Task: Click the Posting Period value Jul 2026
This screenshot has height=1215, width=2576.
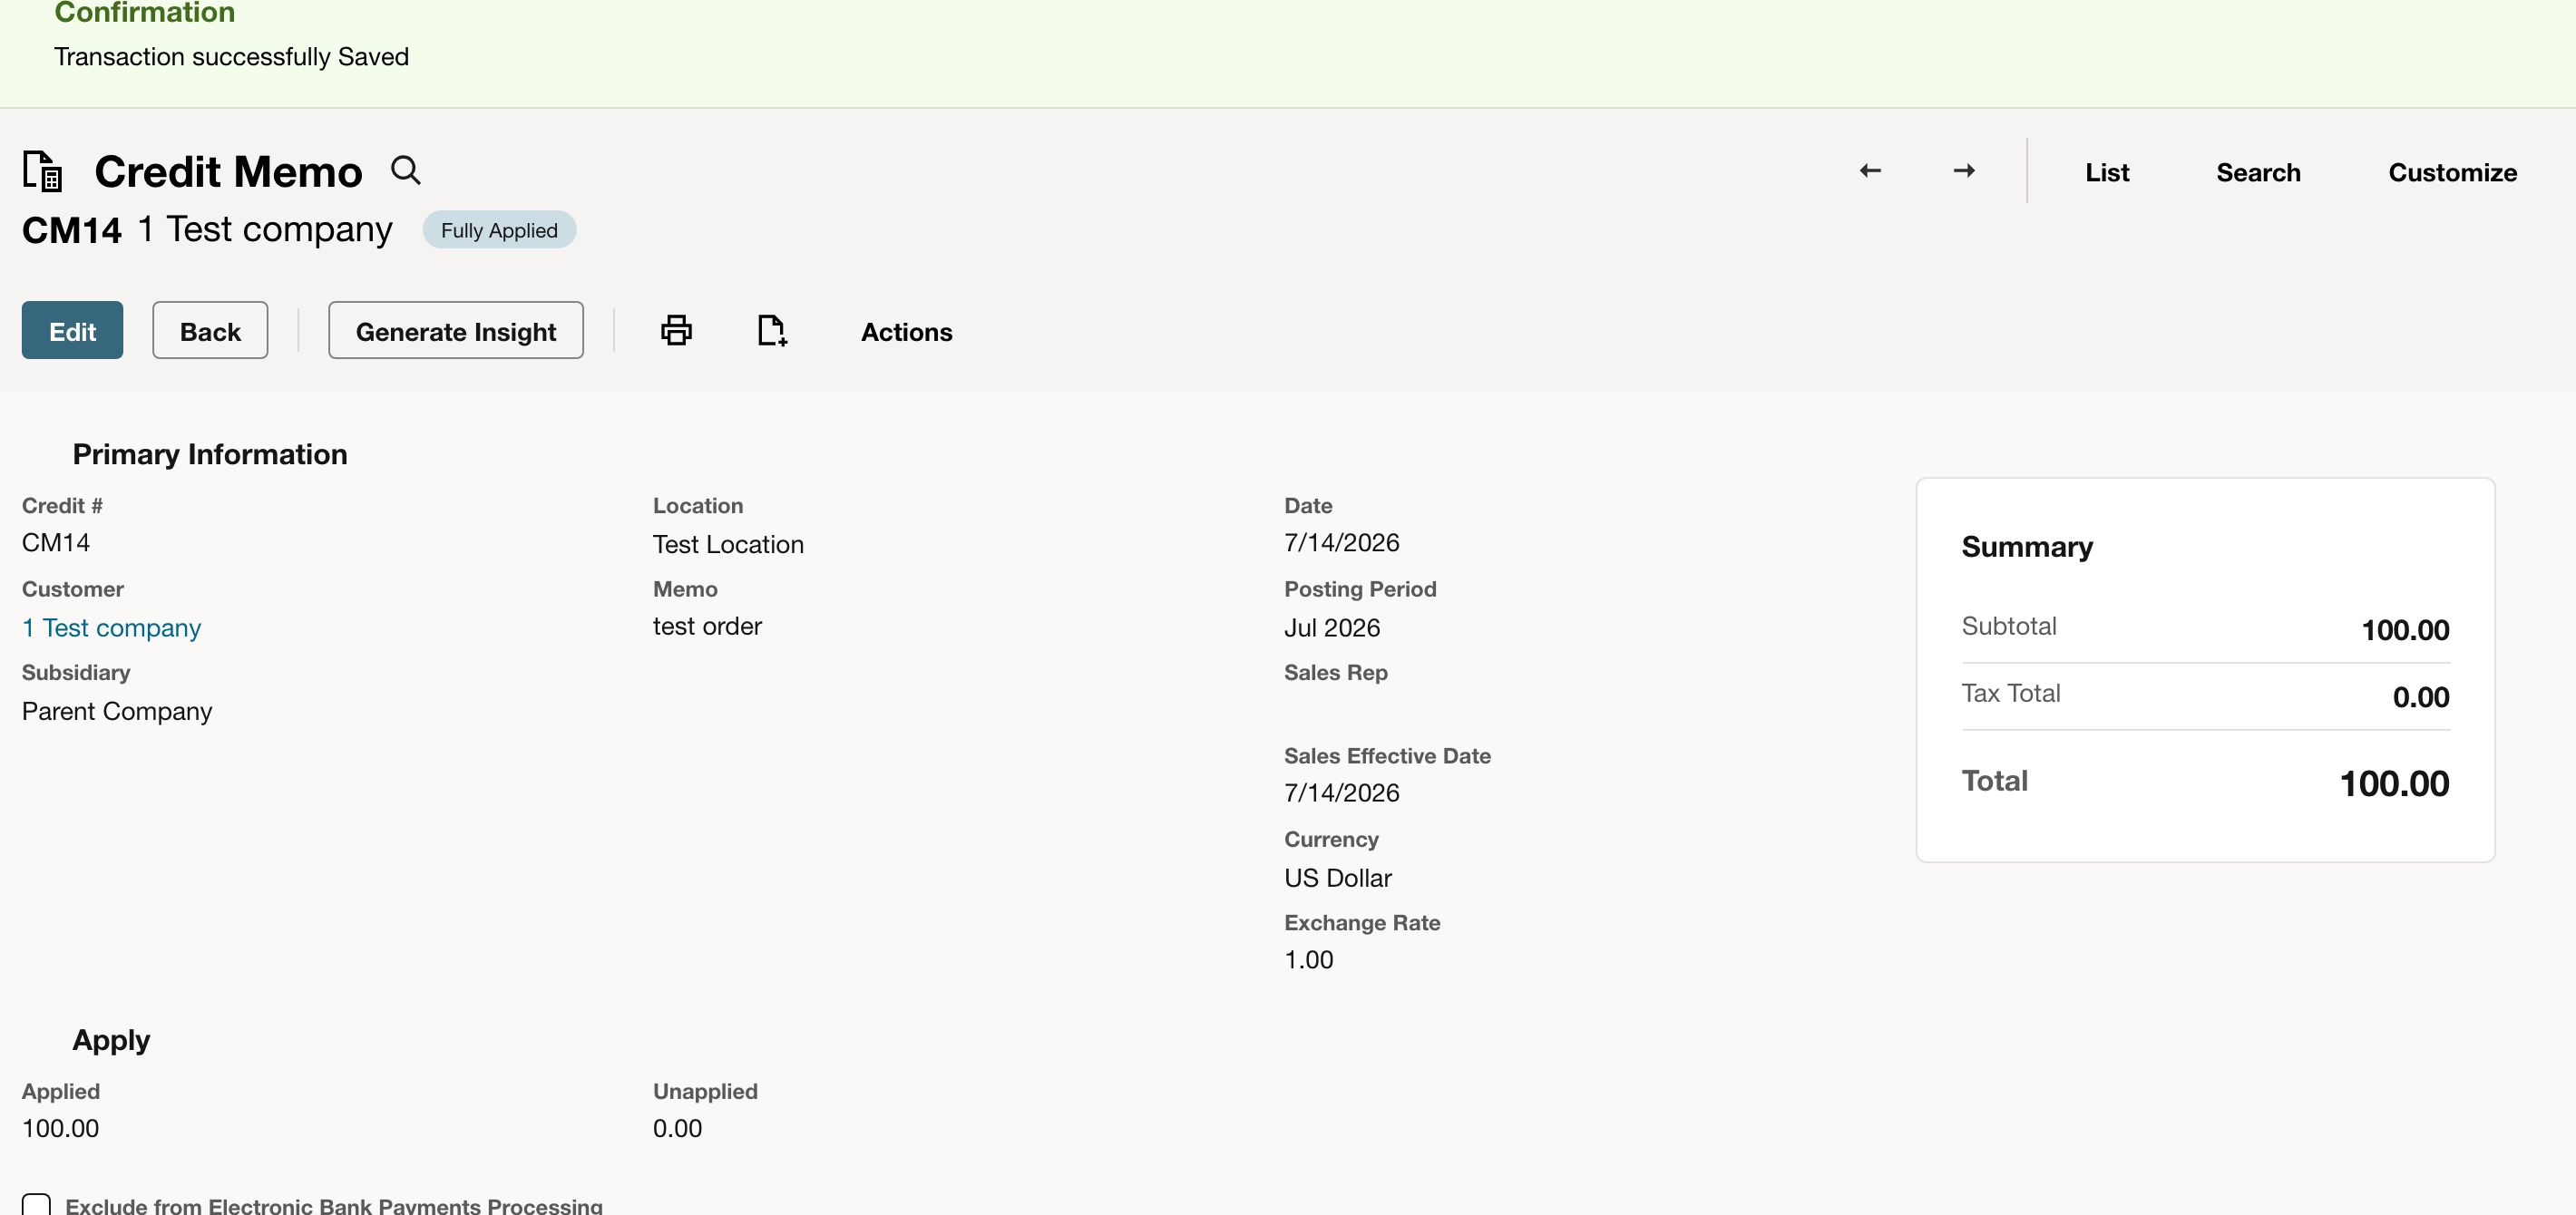Action: point(1331,627)
